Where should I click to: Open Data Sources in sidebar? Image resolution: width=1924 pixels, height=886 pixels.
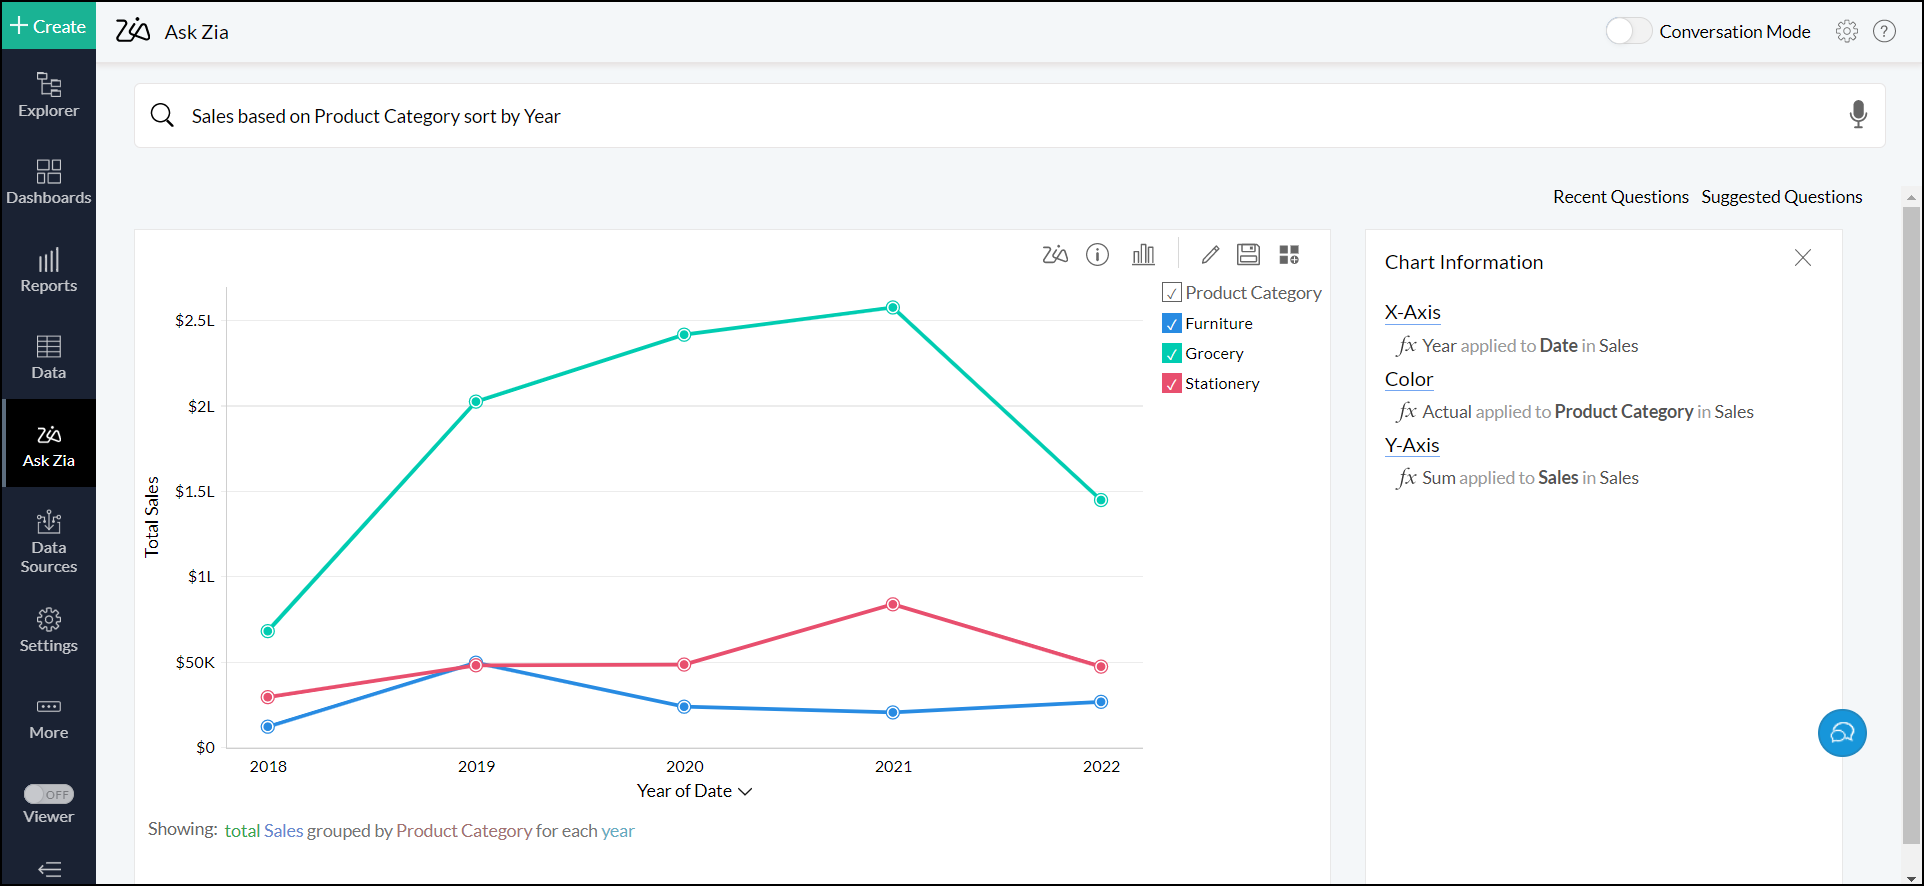[49, 541]
